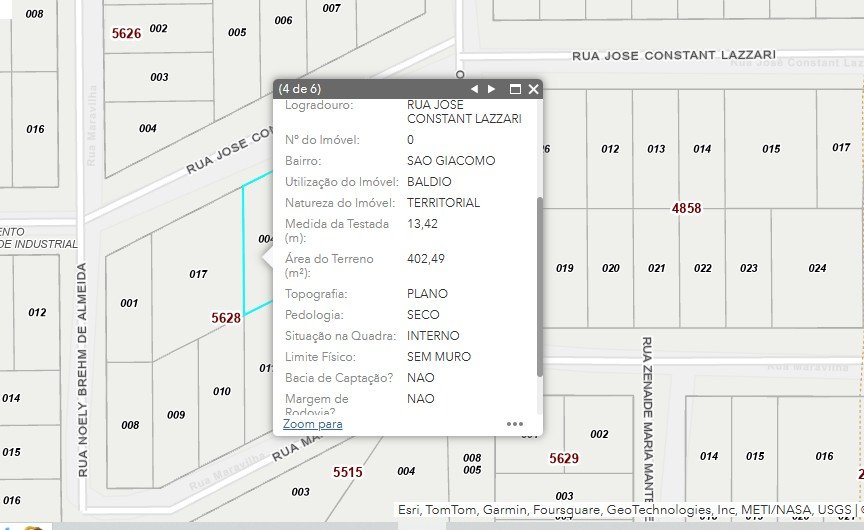Viewport: 864px width, 530px height.
Task: Click block number label 5515
Action: [x=348, y=471]
